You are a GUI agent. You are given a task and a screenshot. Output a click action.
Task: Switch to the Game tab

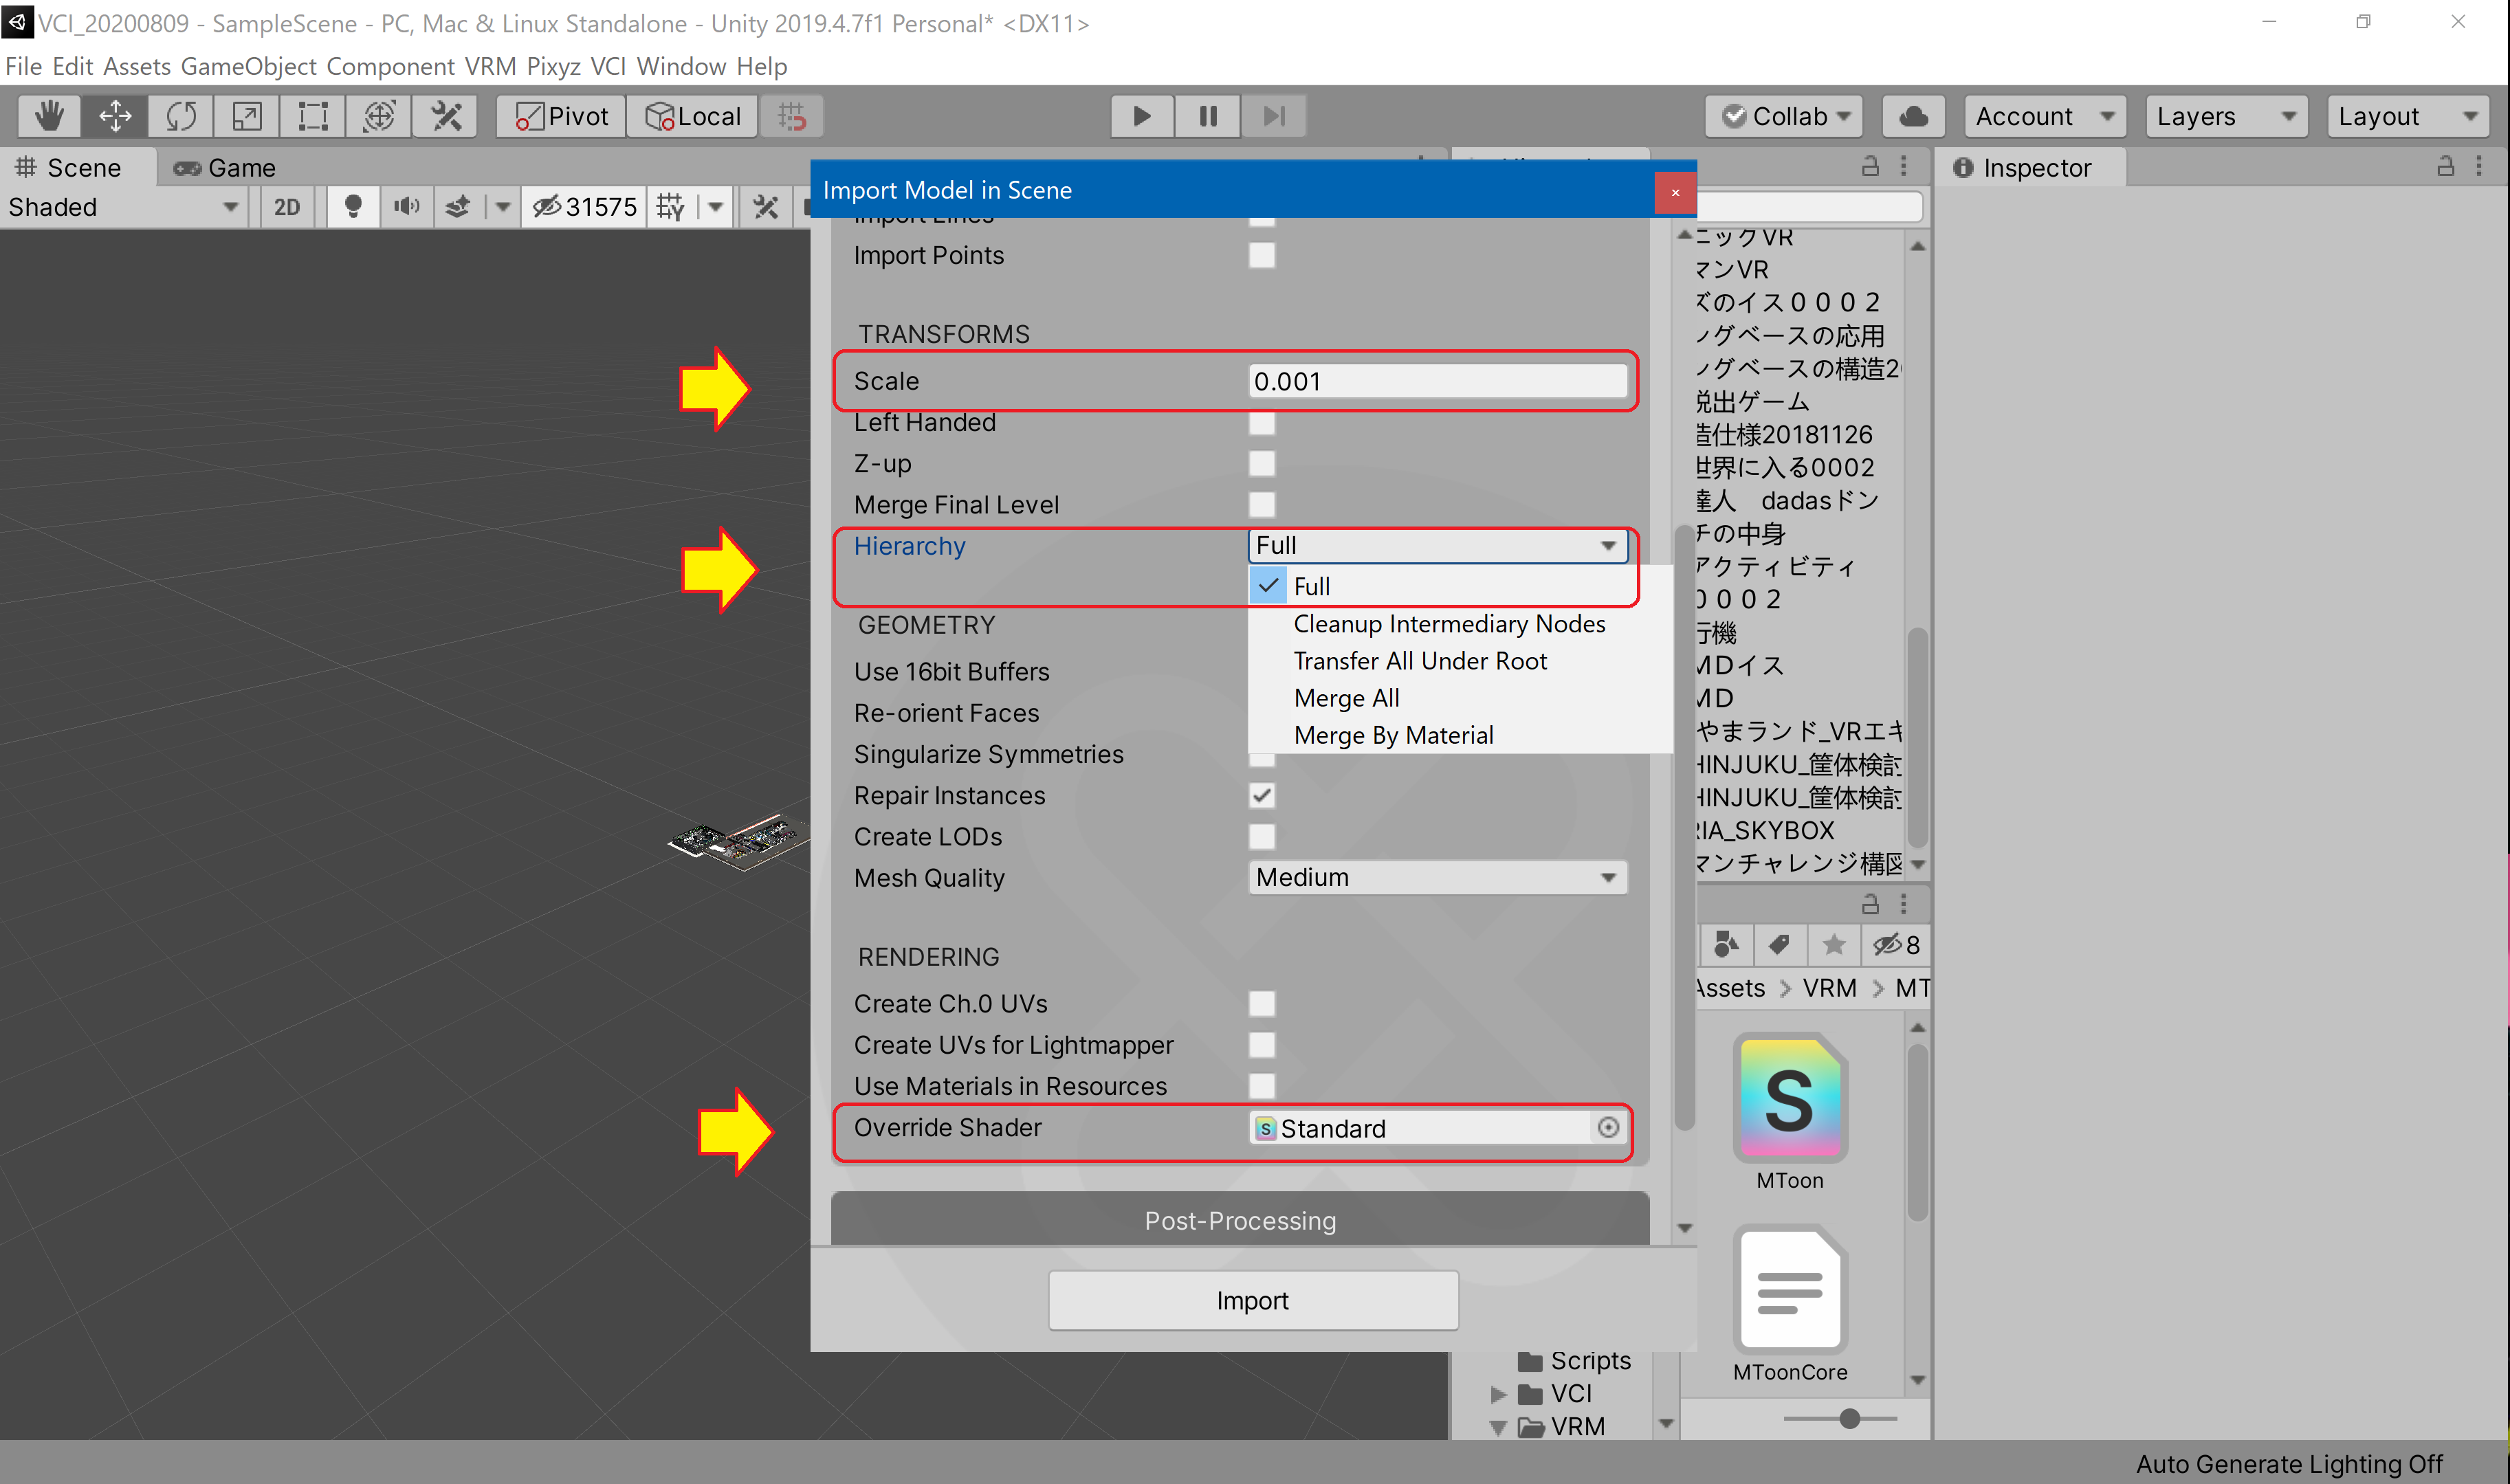pyautogui.click(x=225, y=167)
